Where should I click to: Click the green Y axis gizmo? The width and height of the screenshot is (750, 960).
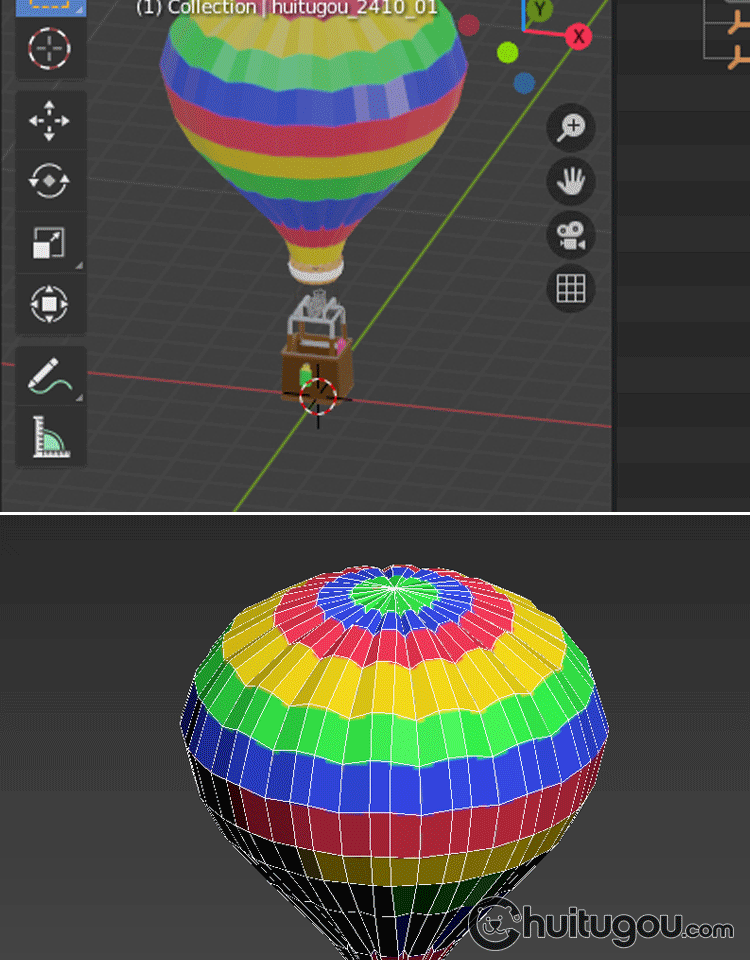tap(540, 10)
